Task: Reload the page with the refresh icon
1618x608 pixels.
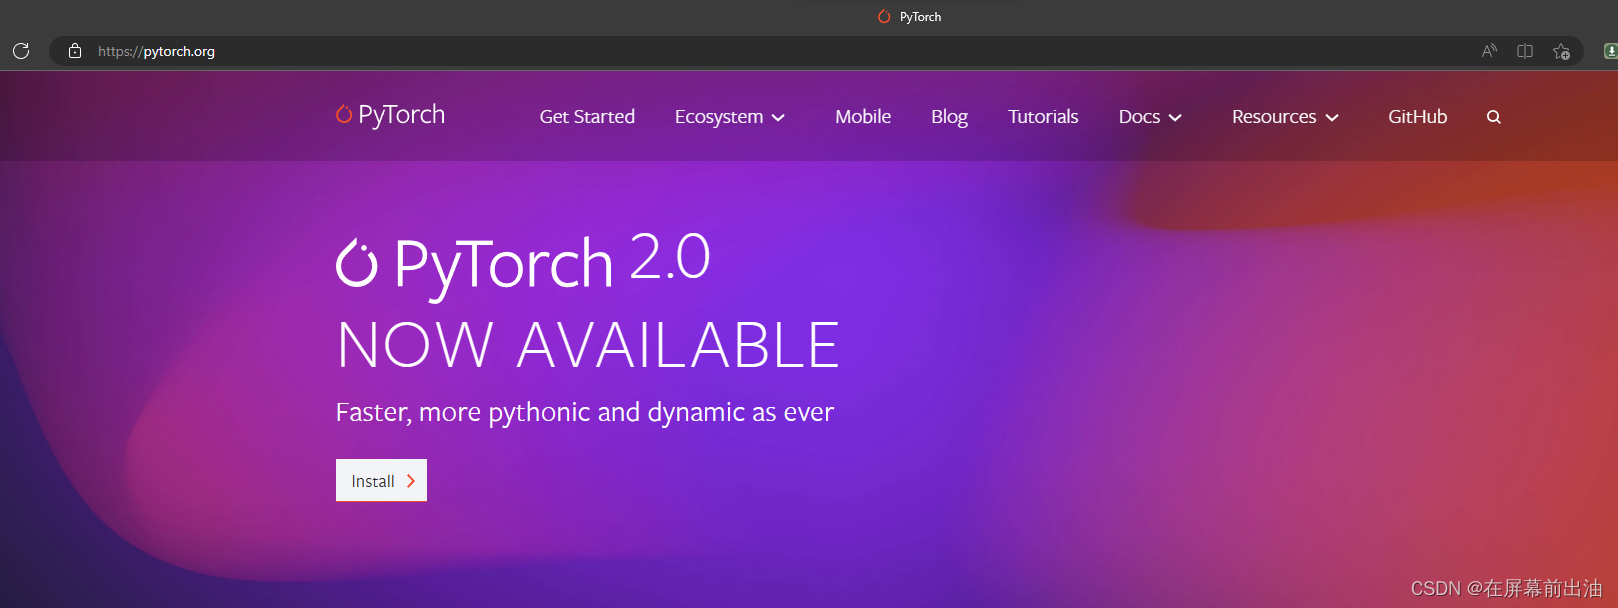Action: pyautogui.click(x=21, y=51)
